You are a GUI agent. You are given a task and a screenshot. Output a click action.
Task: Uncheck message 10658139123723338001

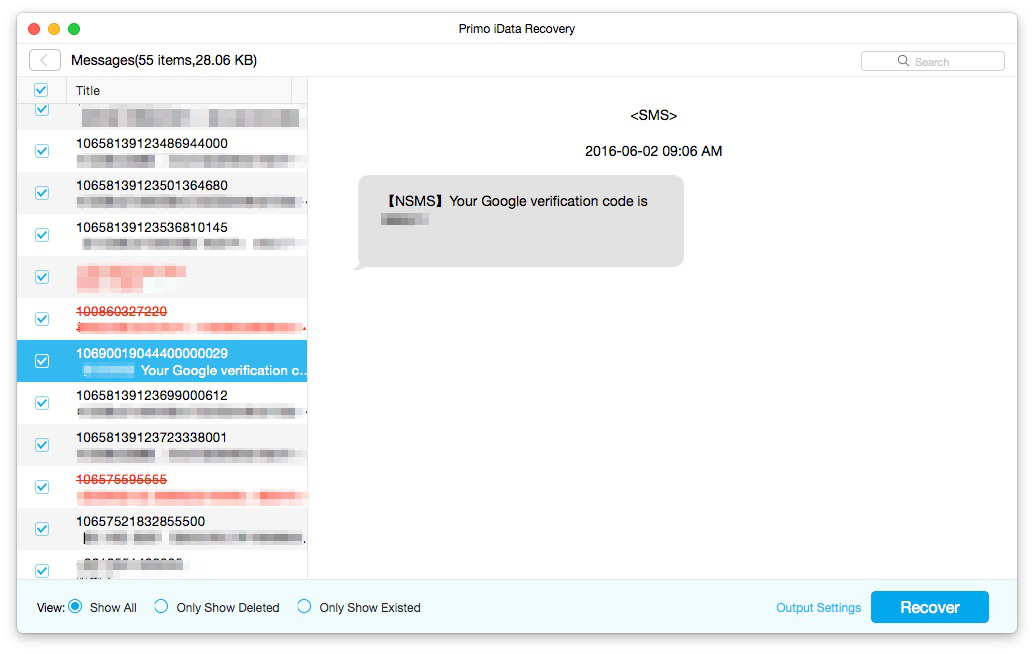(x=42, y=445)
